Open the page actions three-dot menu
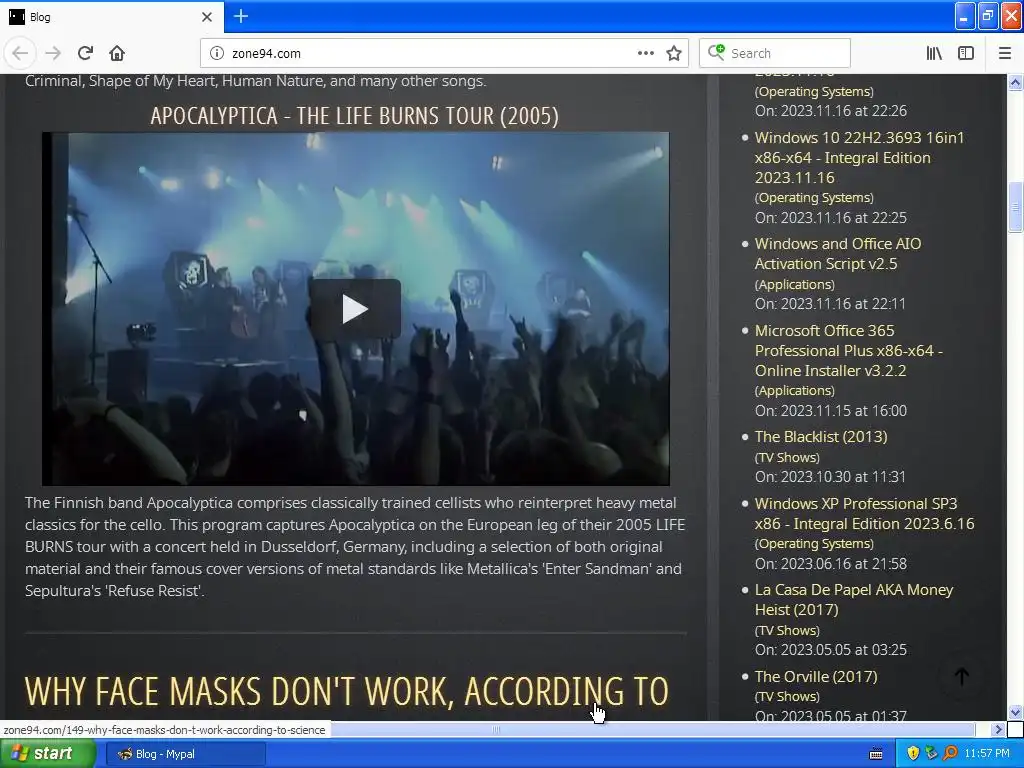The width and height of the screenshot is (1024, 768). point(645,53)
